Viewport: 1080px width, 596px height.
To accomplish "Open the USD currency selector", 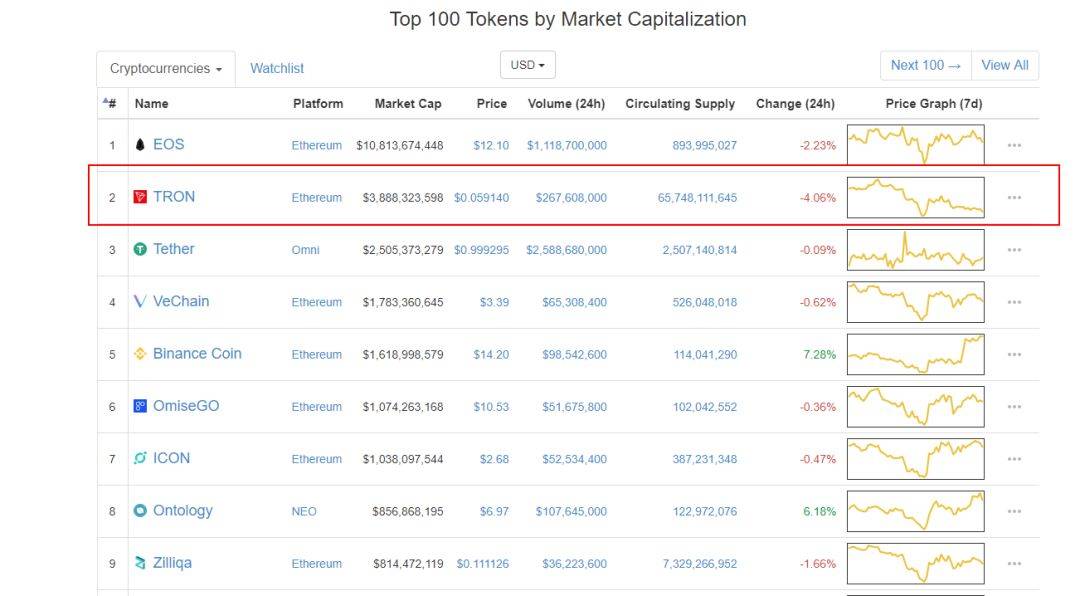I will (527, 65).
